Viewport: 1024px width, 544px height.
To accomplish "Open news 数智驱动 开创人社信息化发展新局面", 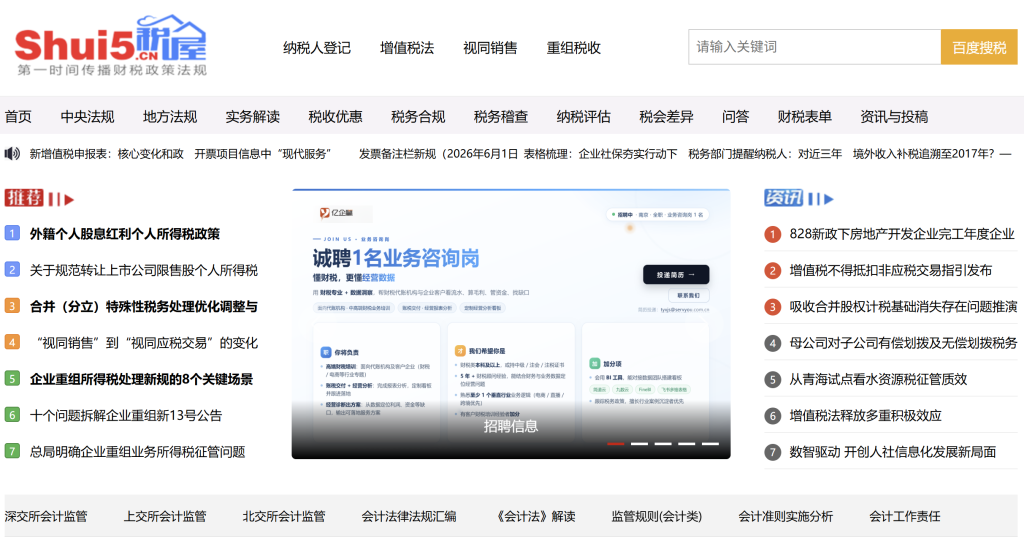I will (x=893, y=452).
